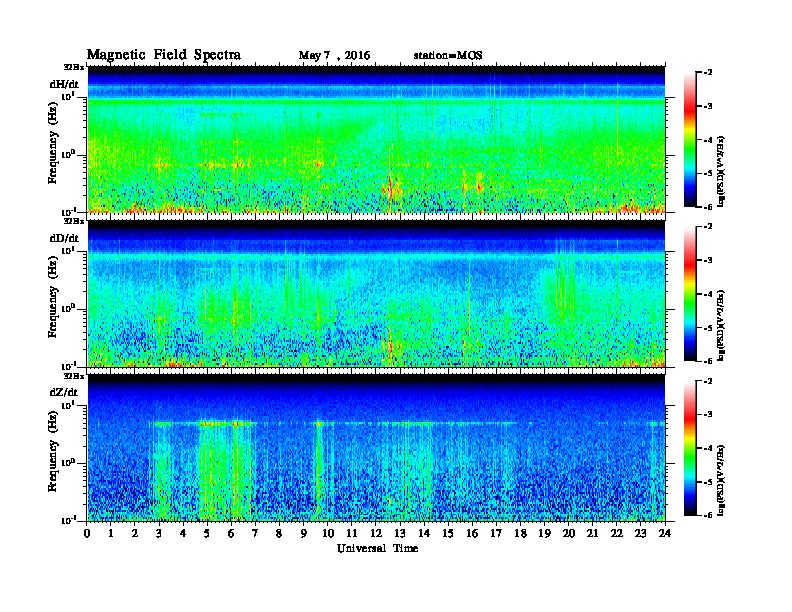Click the "Universal Time" axis label

(377, 548)
